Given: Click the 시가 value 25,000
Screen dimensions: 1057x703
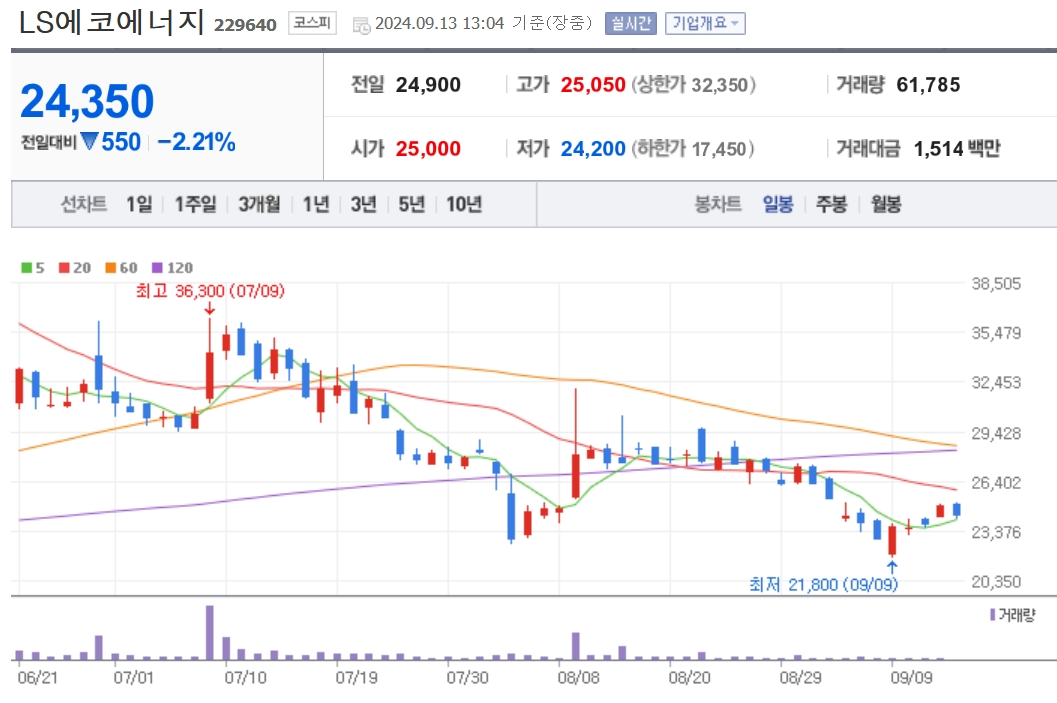Looking at the screenshot, I should [x=428, y=148].
